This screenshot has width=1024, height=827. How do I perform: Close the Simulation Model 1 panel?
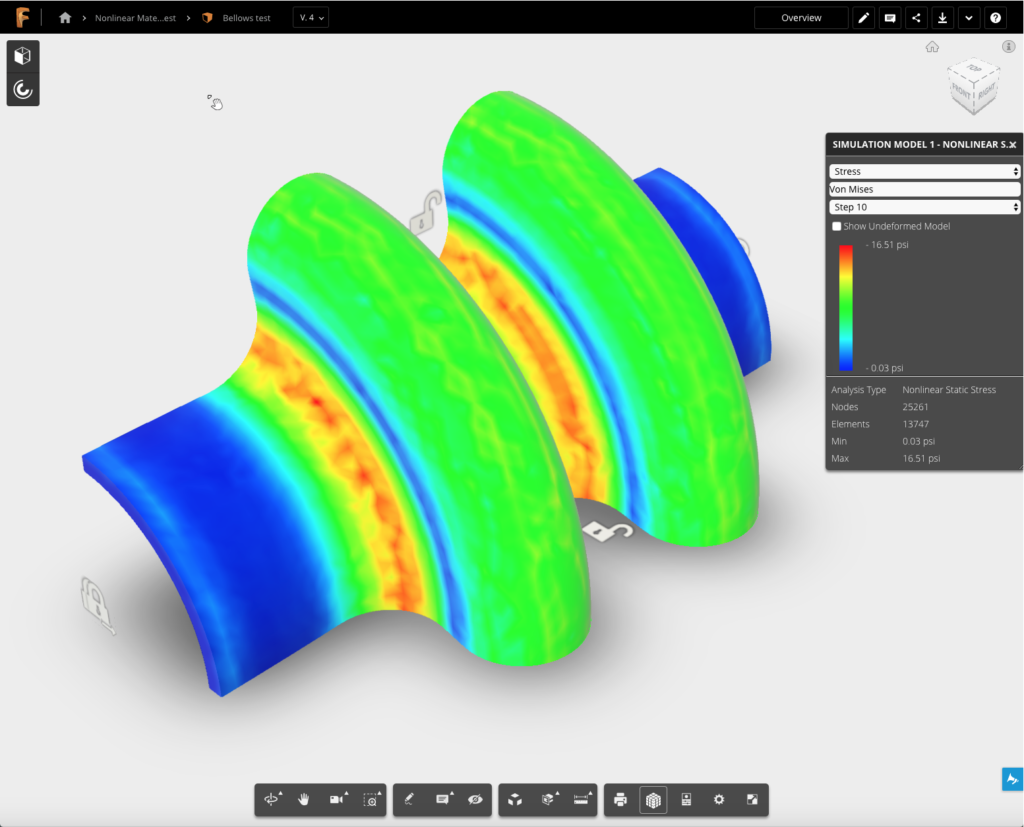(x=1012, y=145)
